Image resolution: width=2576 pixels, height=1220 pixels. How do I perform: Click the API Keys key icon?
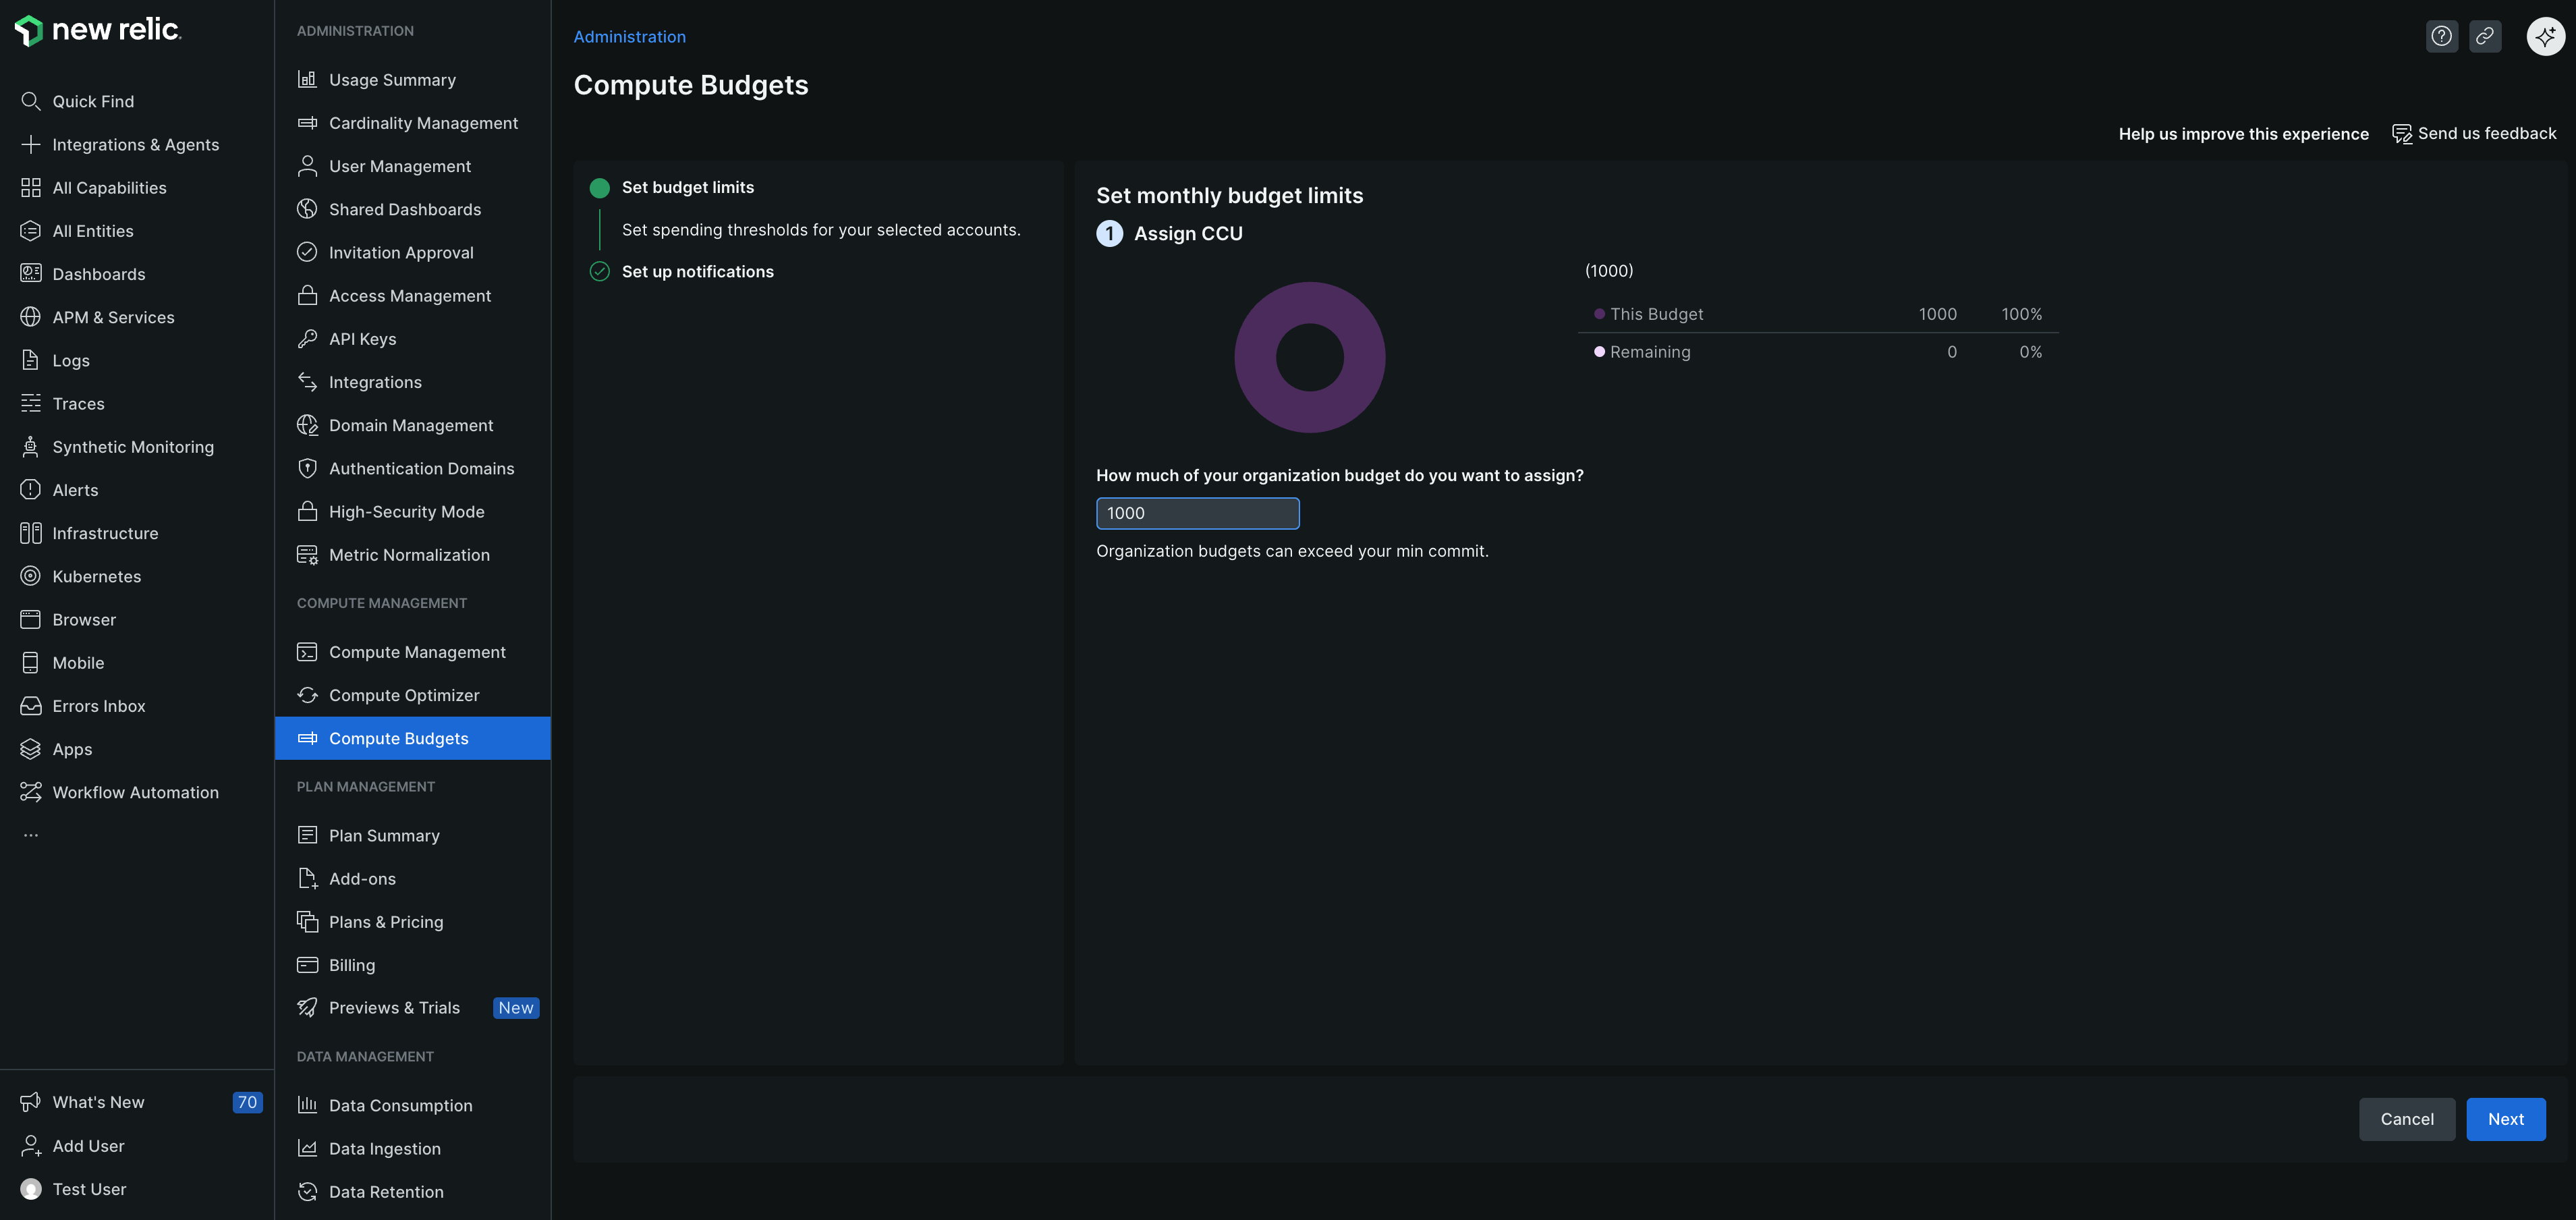307,339
